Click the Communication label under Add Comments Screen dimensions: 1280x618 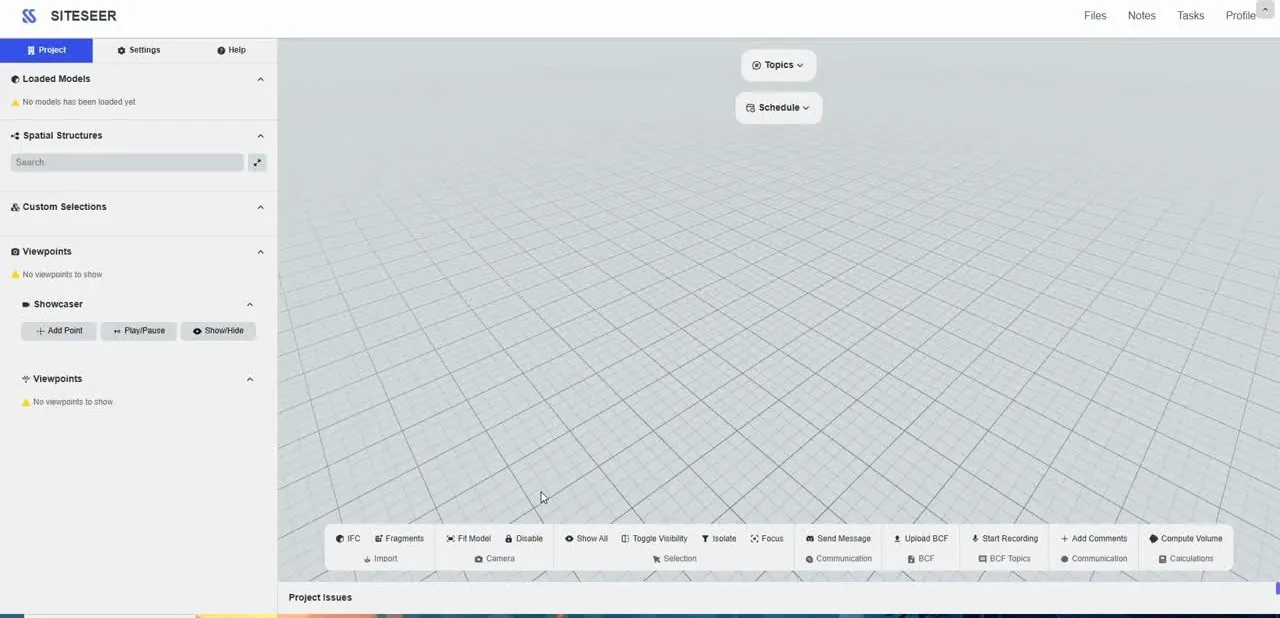click(1094, 559)
